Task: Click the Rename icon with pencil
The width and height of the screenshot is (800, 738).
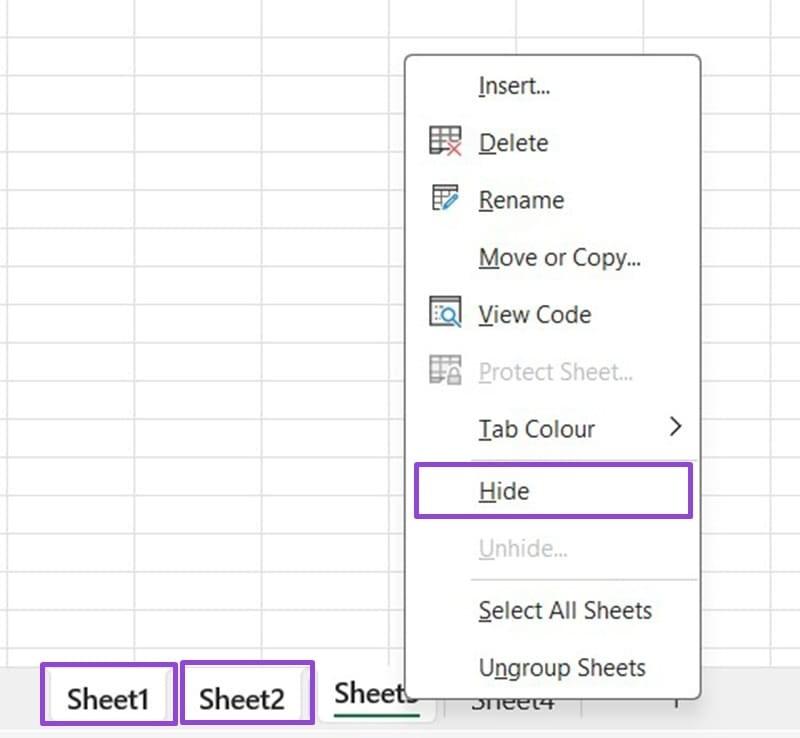Action: [x=445, y=199]
